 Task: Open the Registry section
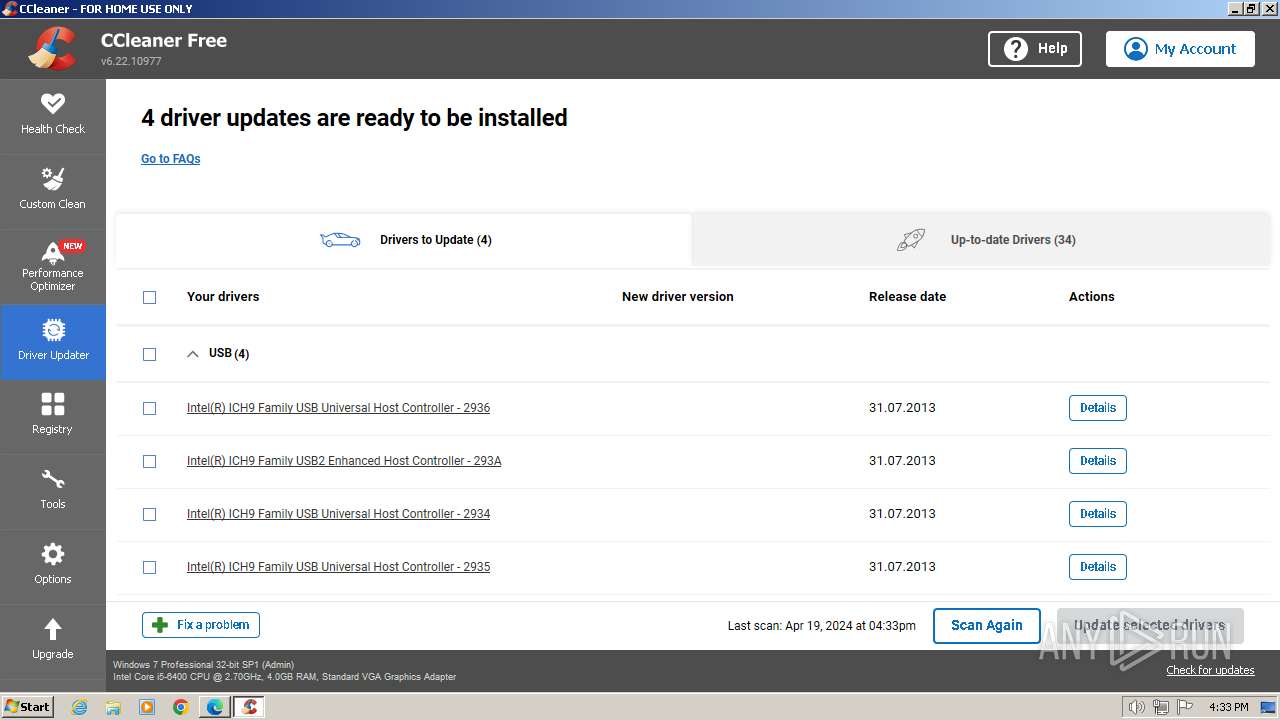point(53,416)
